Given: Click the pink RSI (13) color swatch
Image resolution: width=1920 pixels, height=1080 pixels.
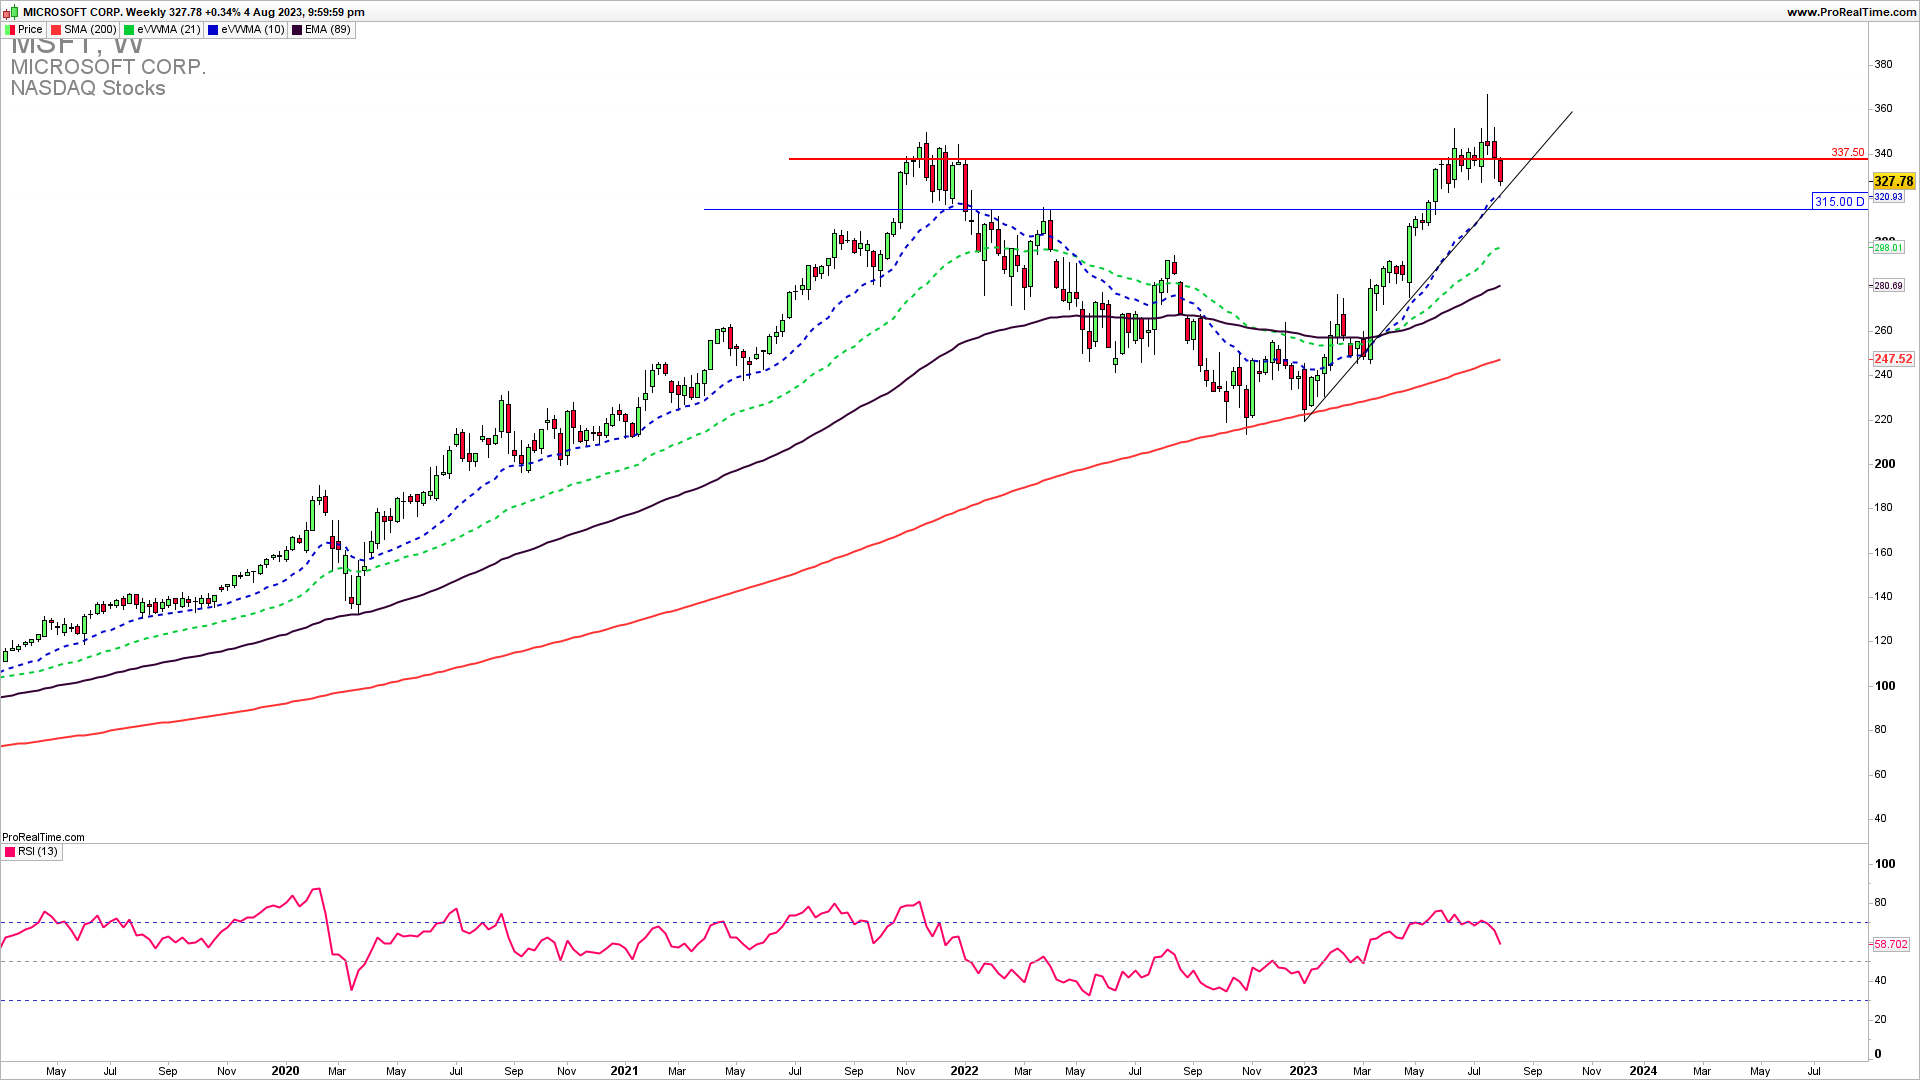Looking at the screenshot, I should click(10, 852).
